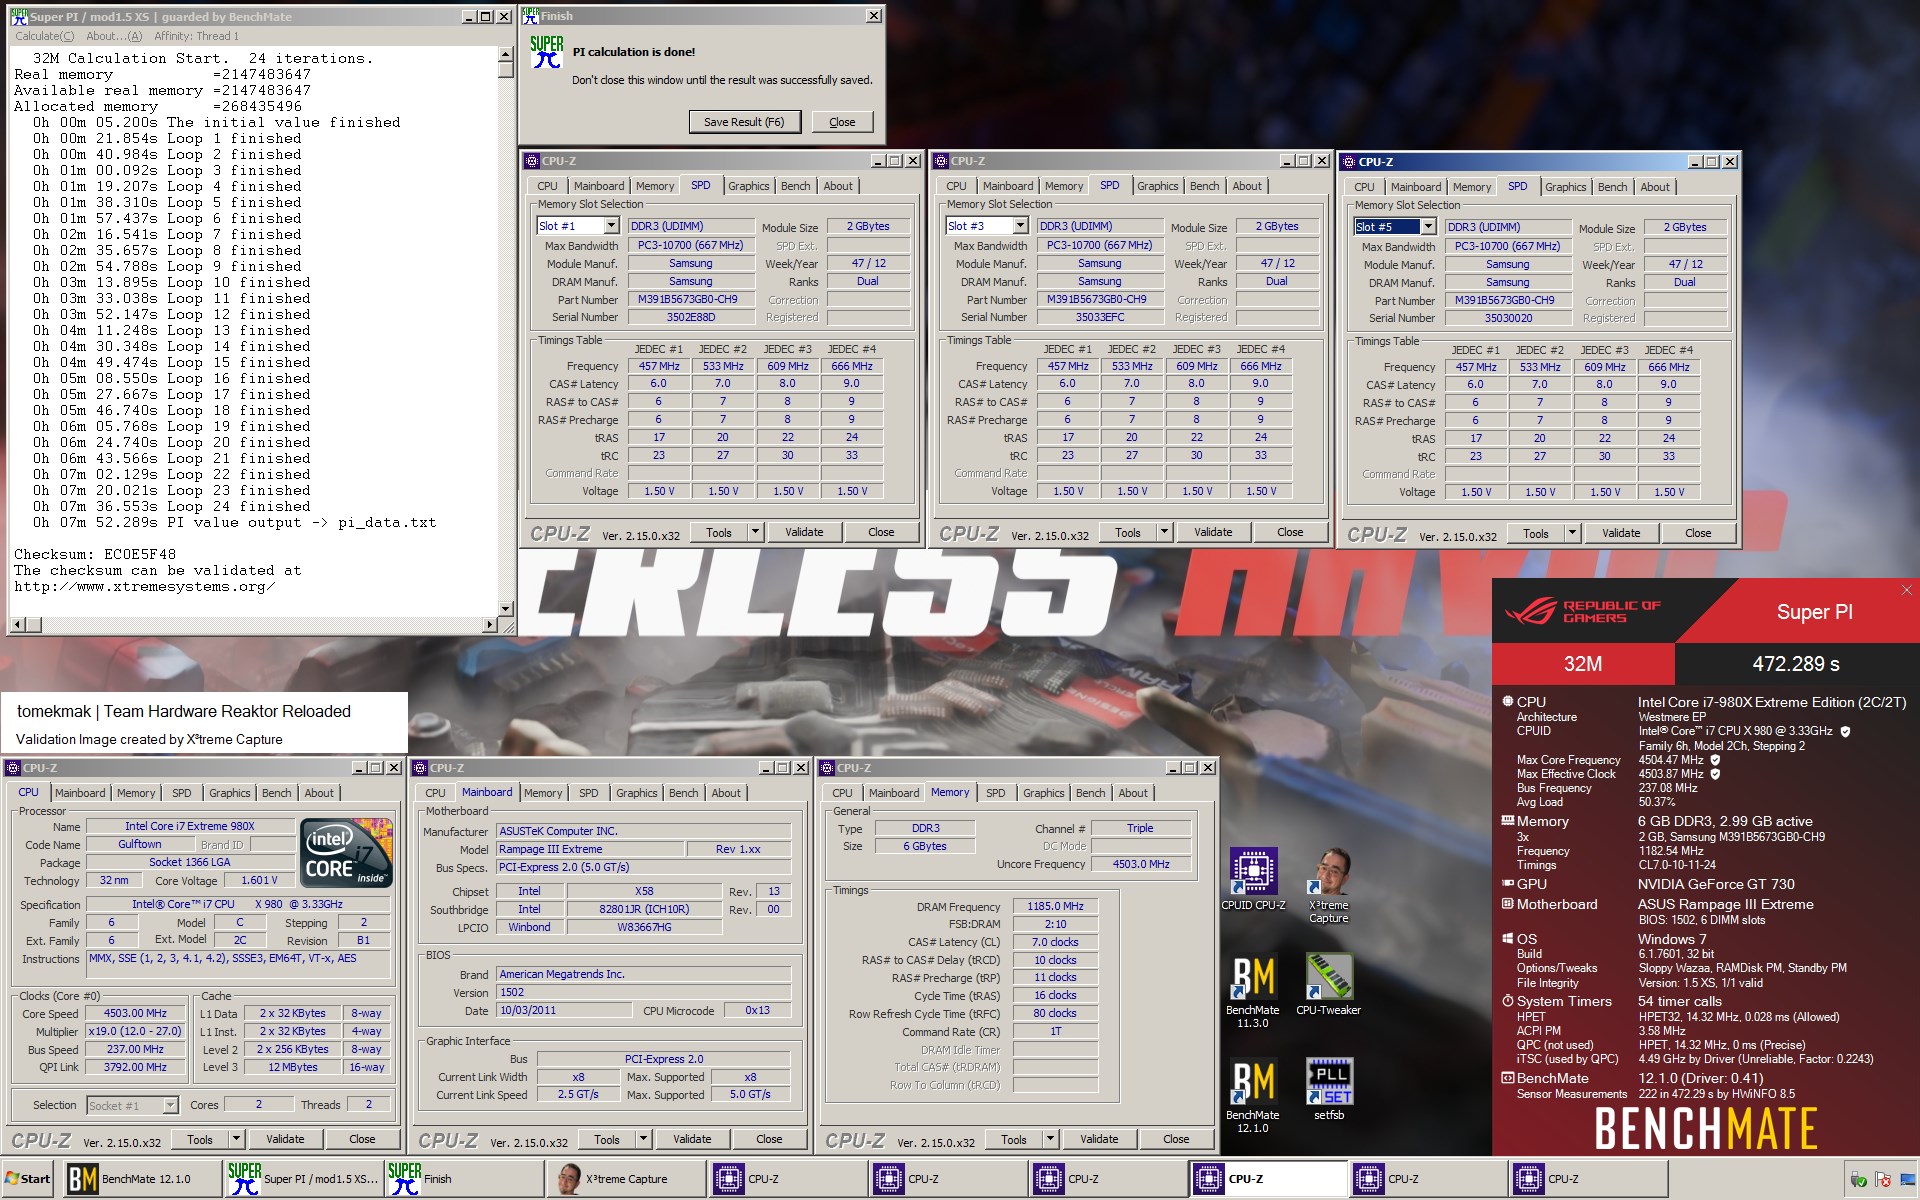
Task: Click the Triple channel value
Action: coord(1140,828)
